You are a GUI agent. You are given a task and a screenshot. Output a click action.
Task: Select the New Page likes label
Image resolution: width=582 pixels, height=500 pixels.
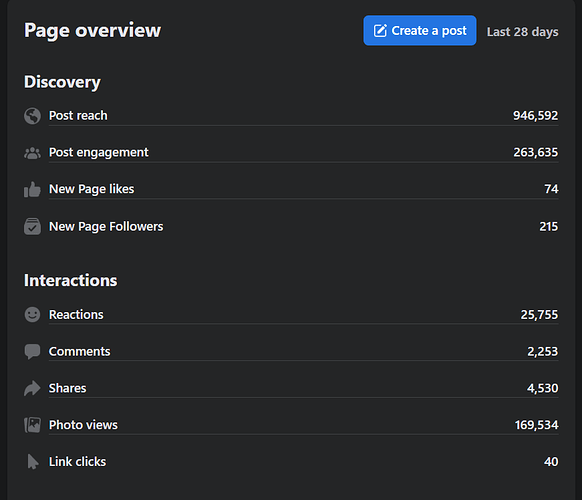(91, 189)
